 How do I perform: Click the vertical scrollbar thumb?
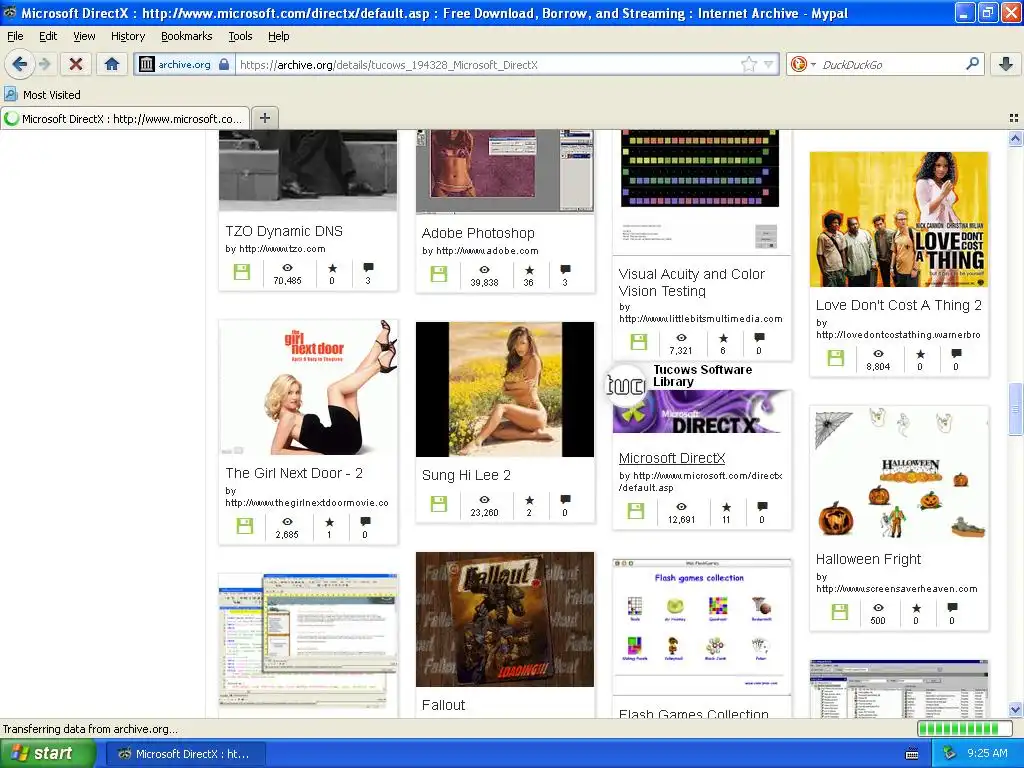pyautogui.click(x=1015, y=409)
